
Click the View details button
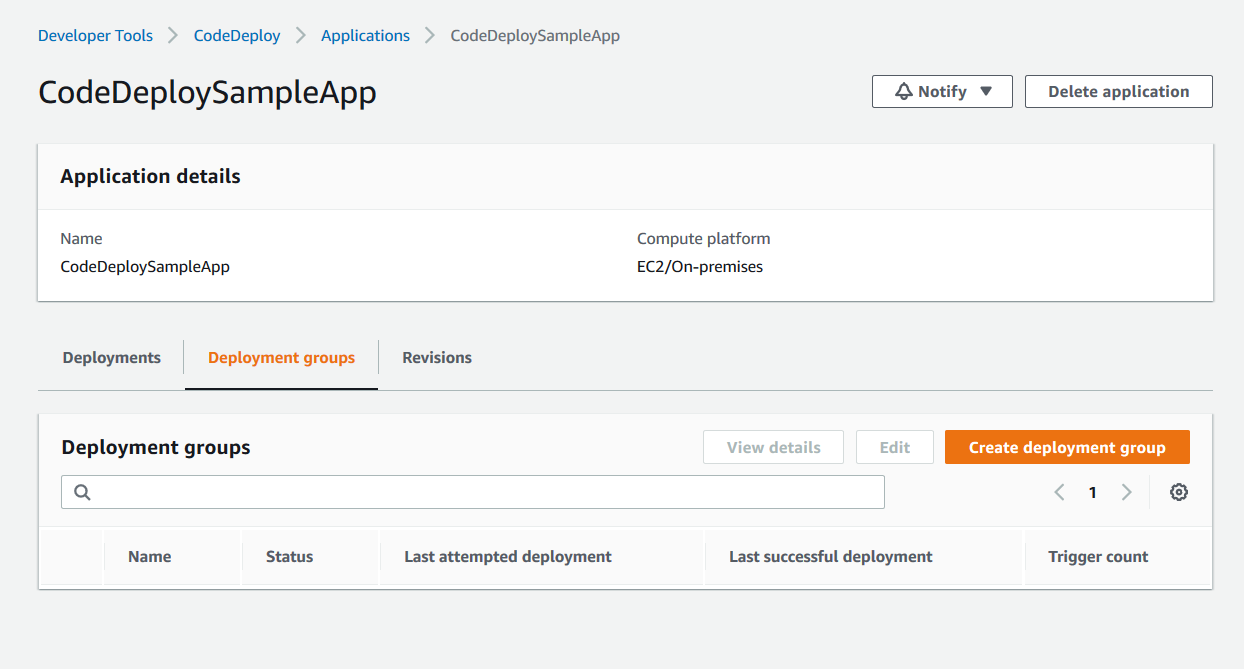click(773, 447)
